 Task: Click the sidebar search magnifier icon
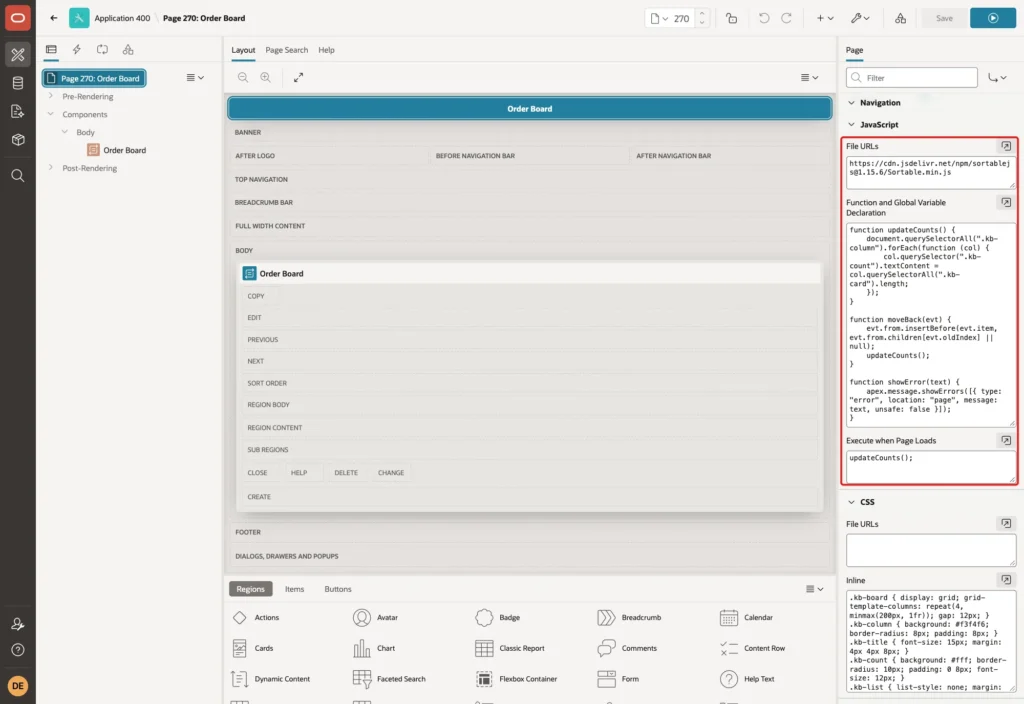(18, 176)
